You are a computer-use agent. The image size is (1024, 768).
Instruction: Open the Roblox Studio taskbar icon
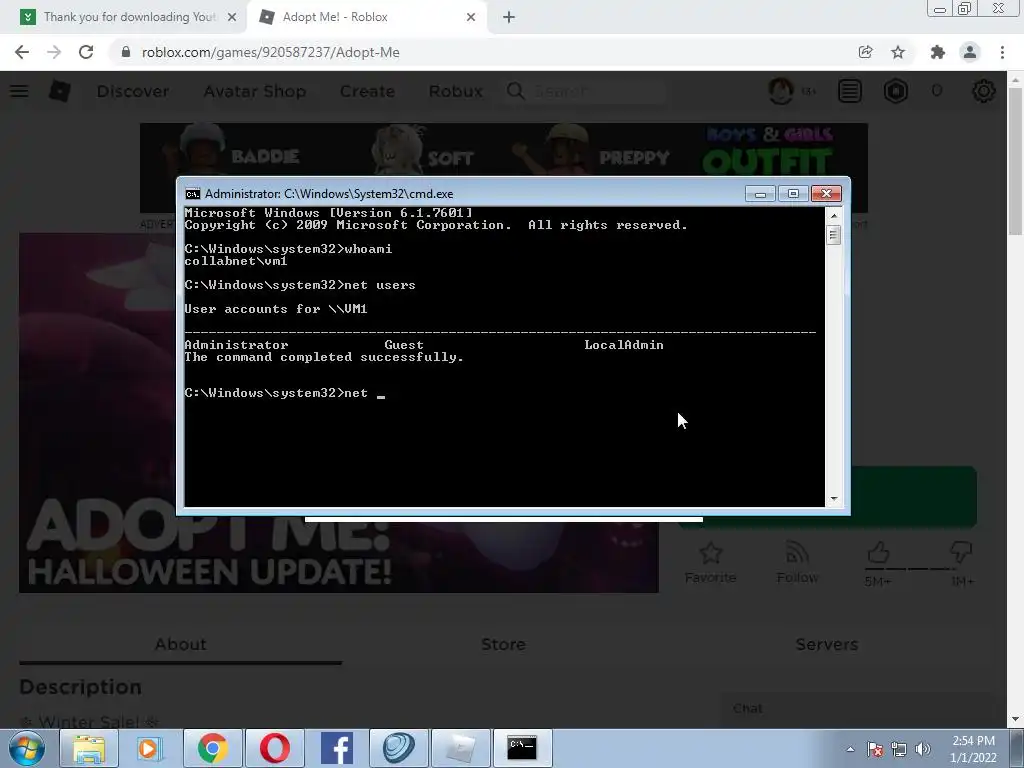(x=460, y=748)
